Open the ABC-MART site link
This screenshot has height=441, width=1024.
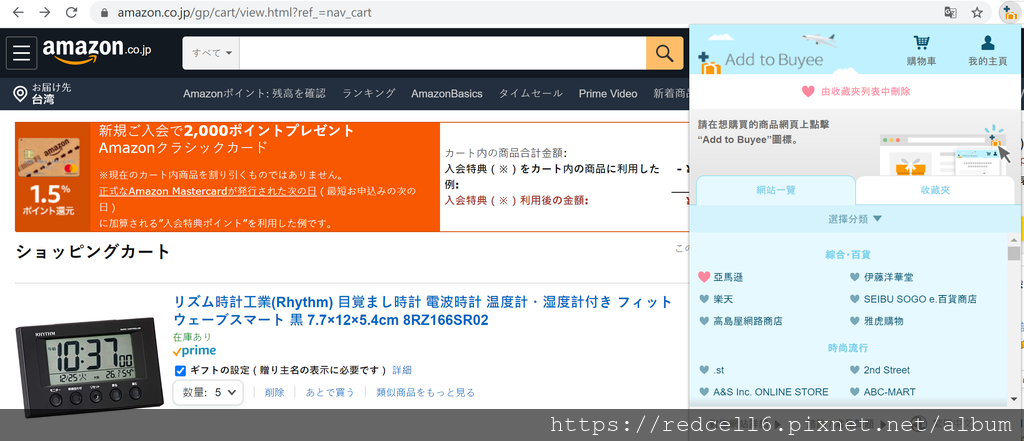point(889,392)
